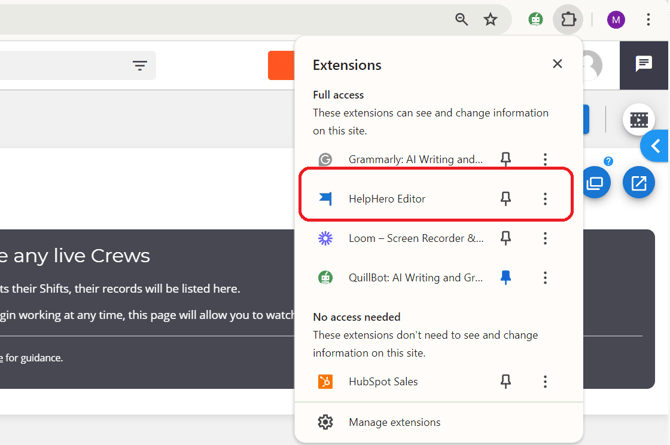This screenshot has width=670, height=445.
Task: Select HelpHero Editor from extensions list
Action: 387,199
